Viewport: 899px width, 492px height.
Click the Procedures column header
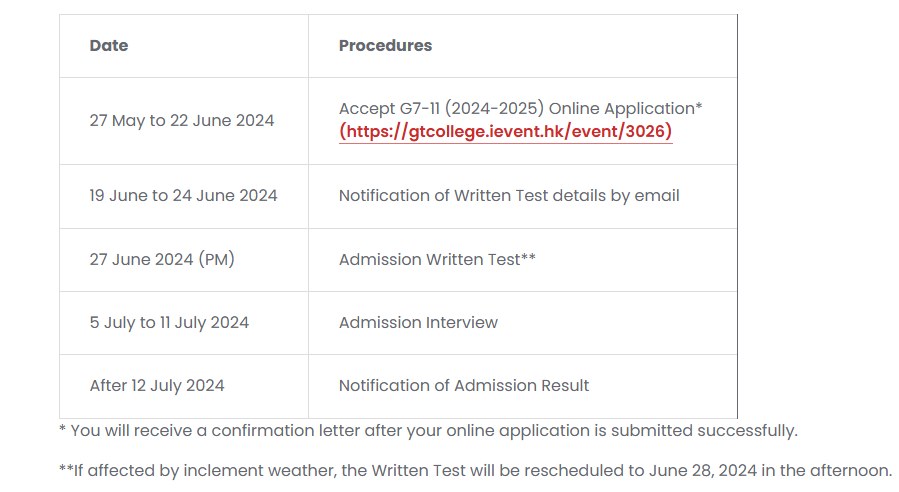385,45
